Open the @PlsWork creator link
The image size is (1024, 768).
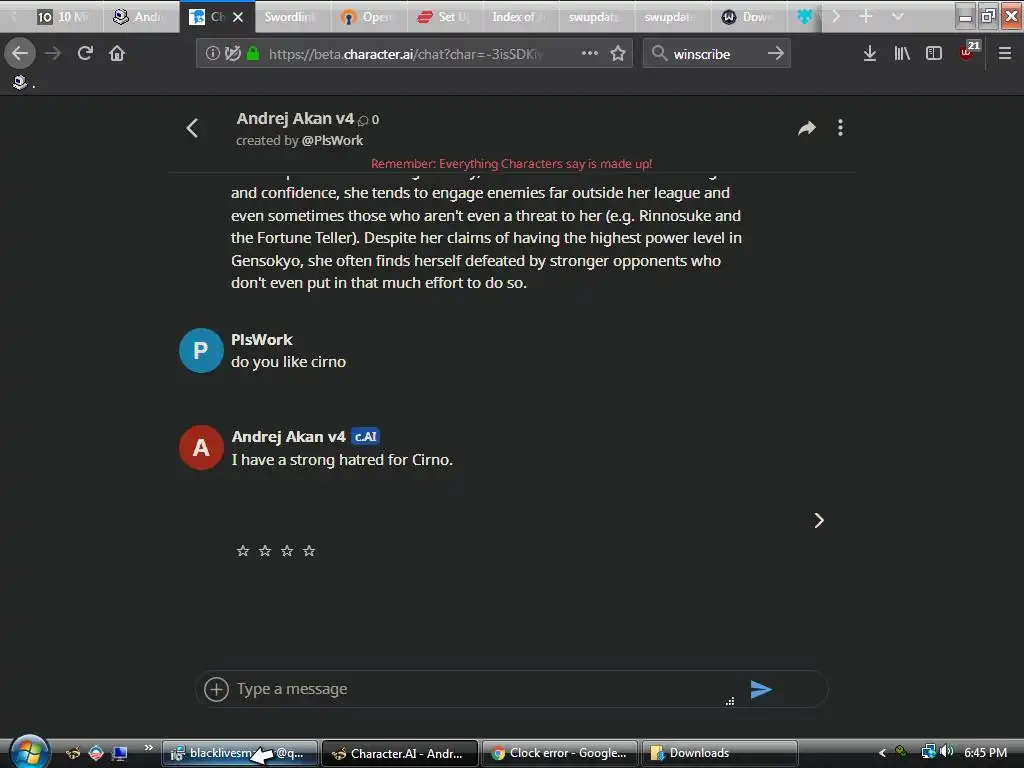[x=332, y=140]
